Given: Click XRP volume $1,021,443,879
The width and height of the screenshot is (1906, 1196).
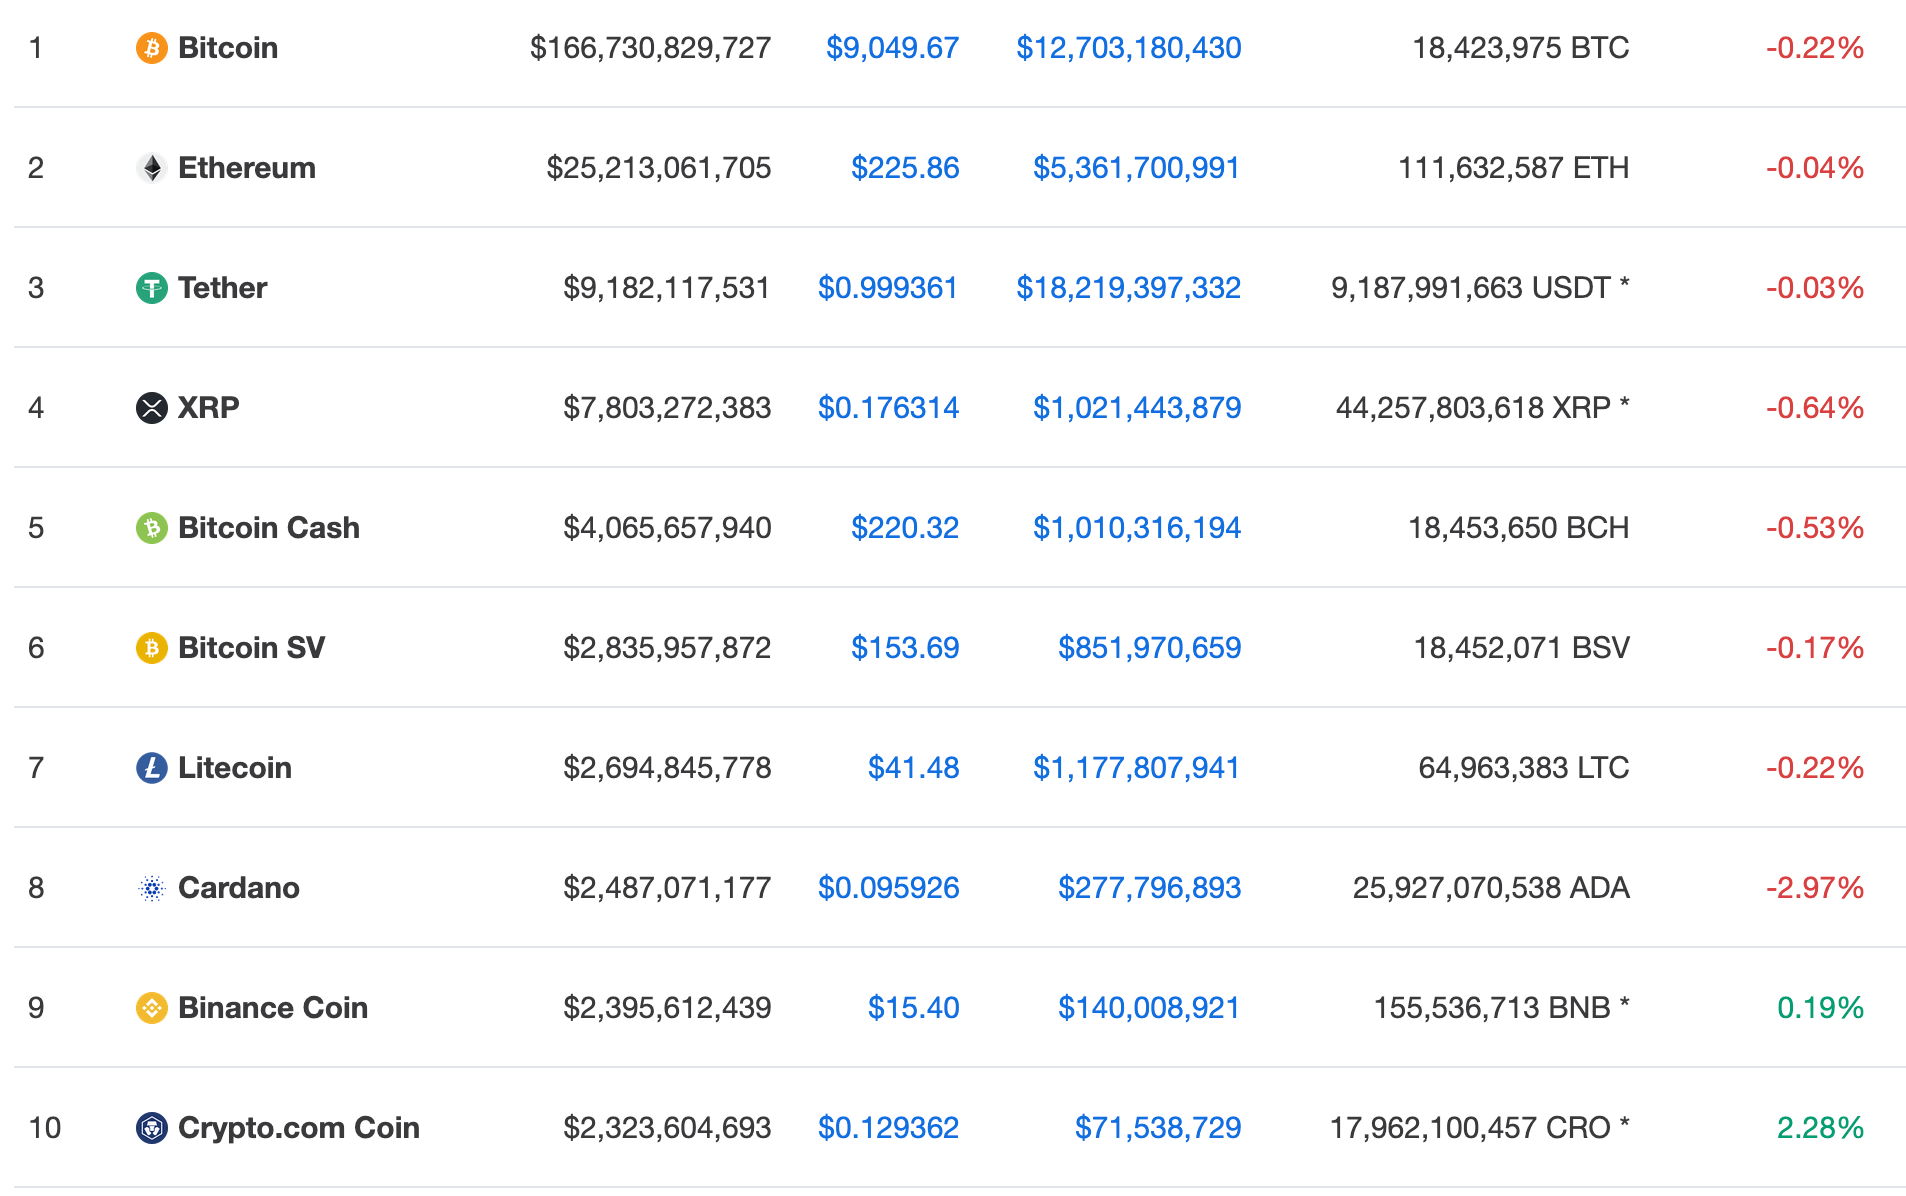Looking at the screenshot, I should (1136, 408).
